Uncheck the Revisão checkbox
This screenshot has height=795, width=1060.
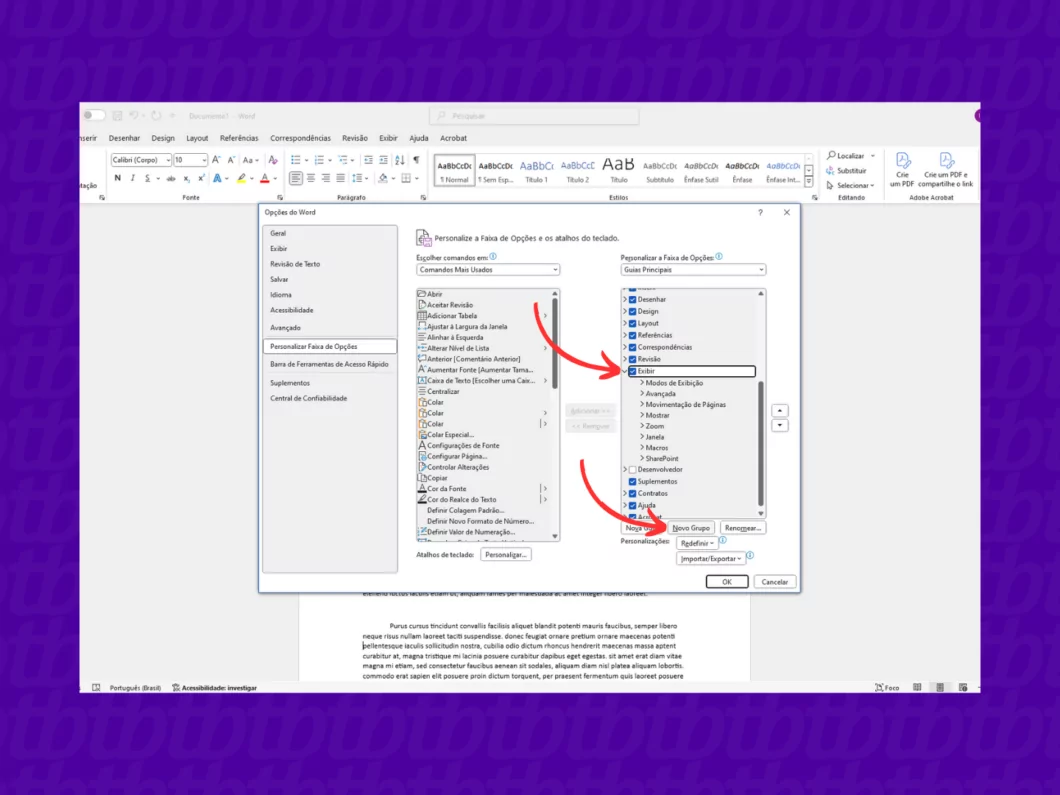click(x=633, y=360)
